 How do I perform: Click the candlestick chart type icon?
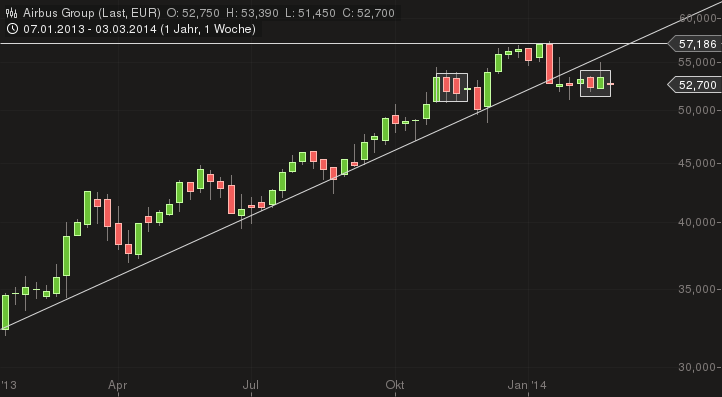[13, 13]
